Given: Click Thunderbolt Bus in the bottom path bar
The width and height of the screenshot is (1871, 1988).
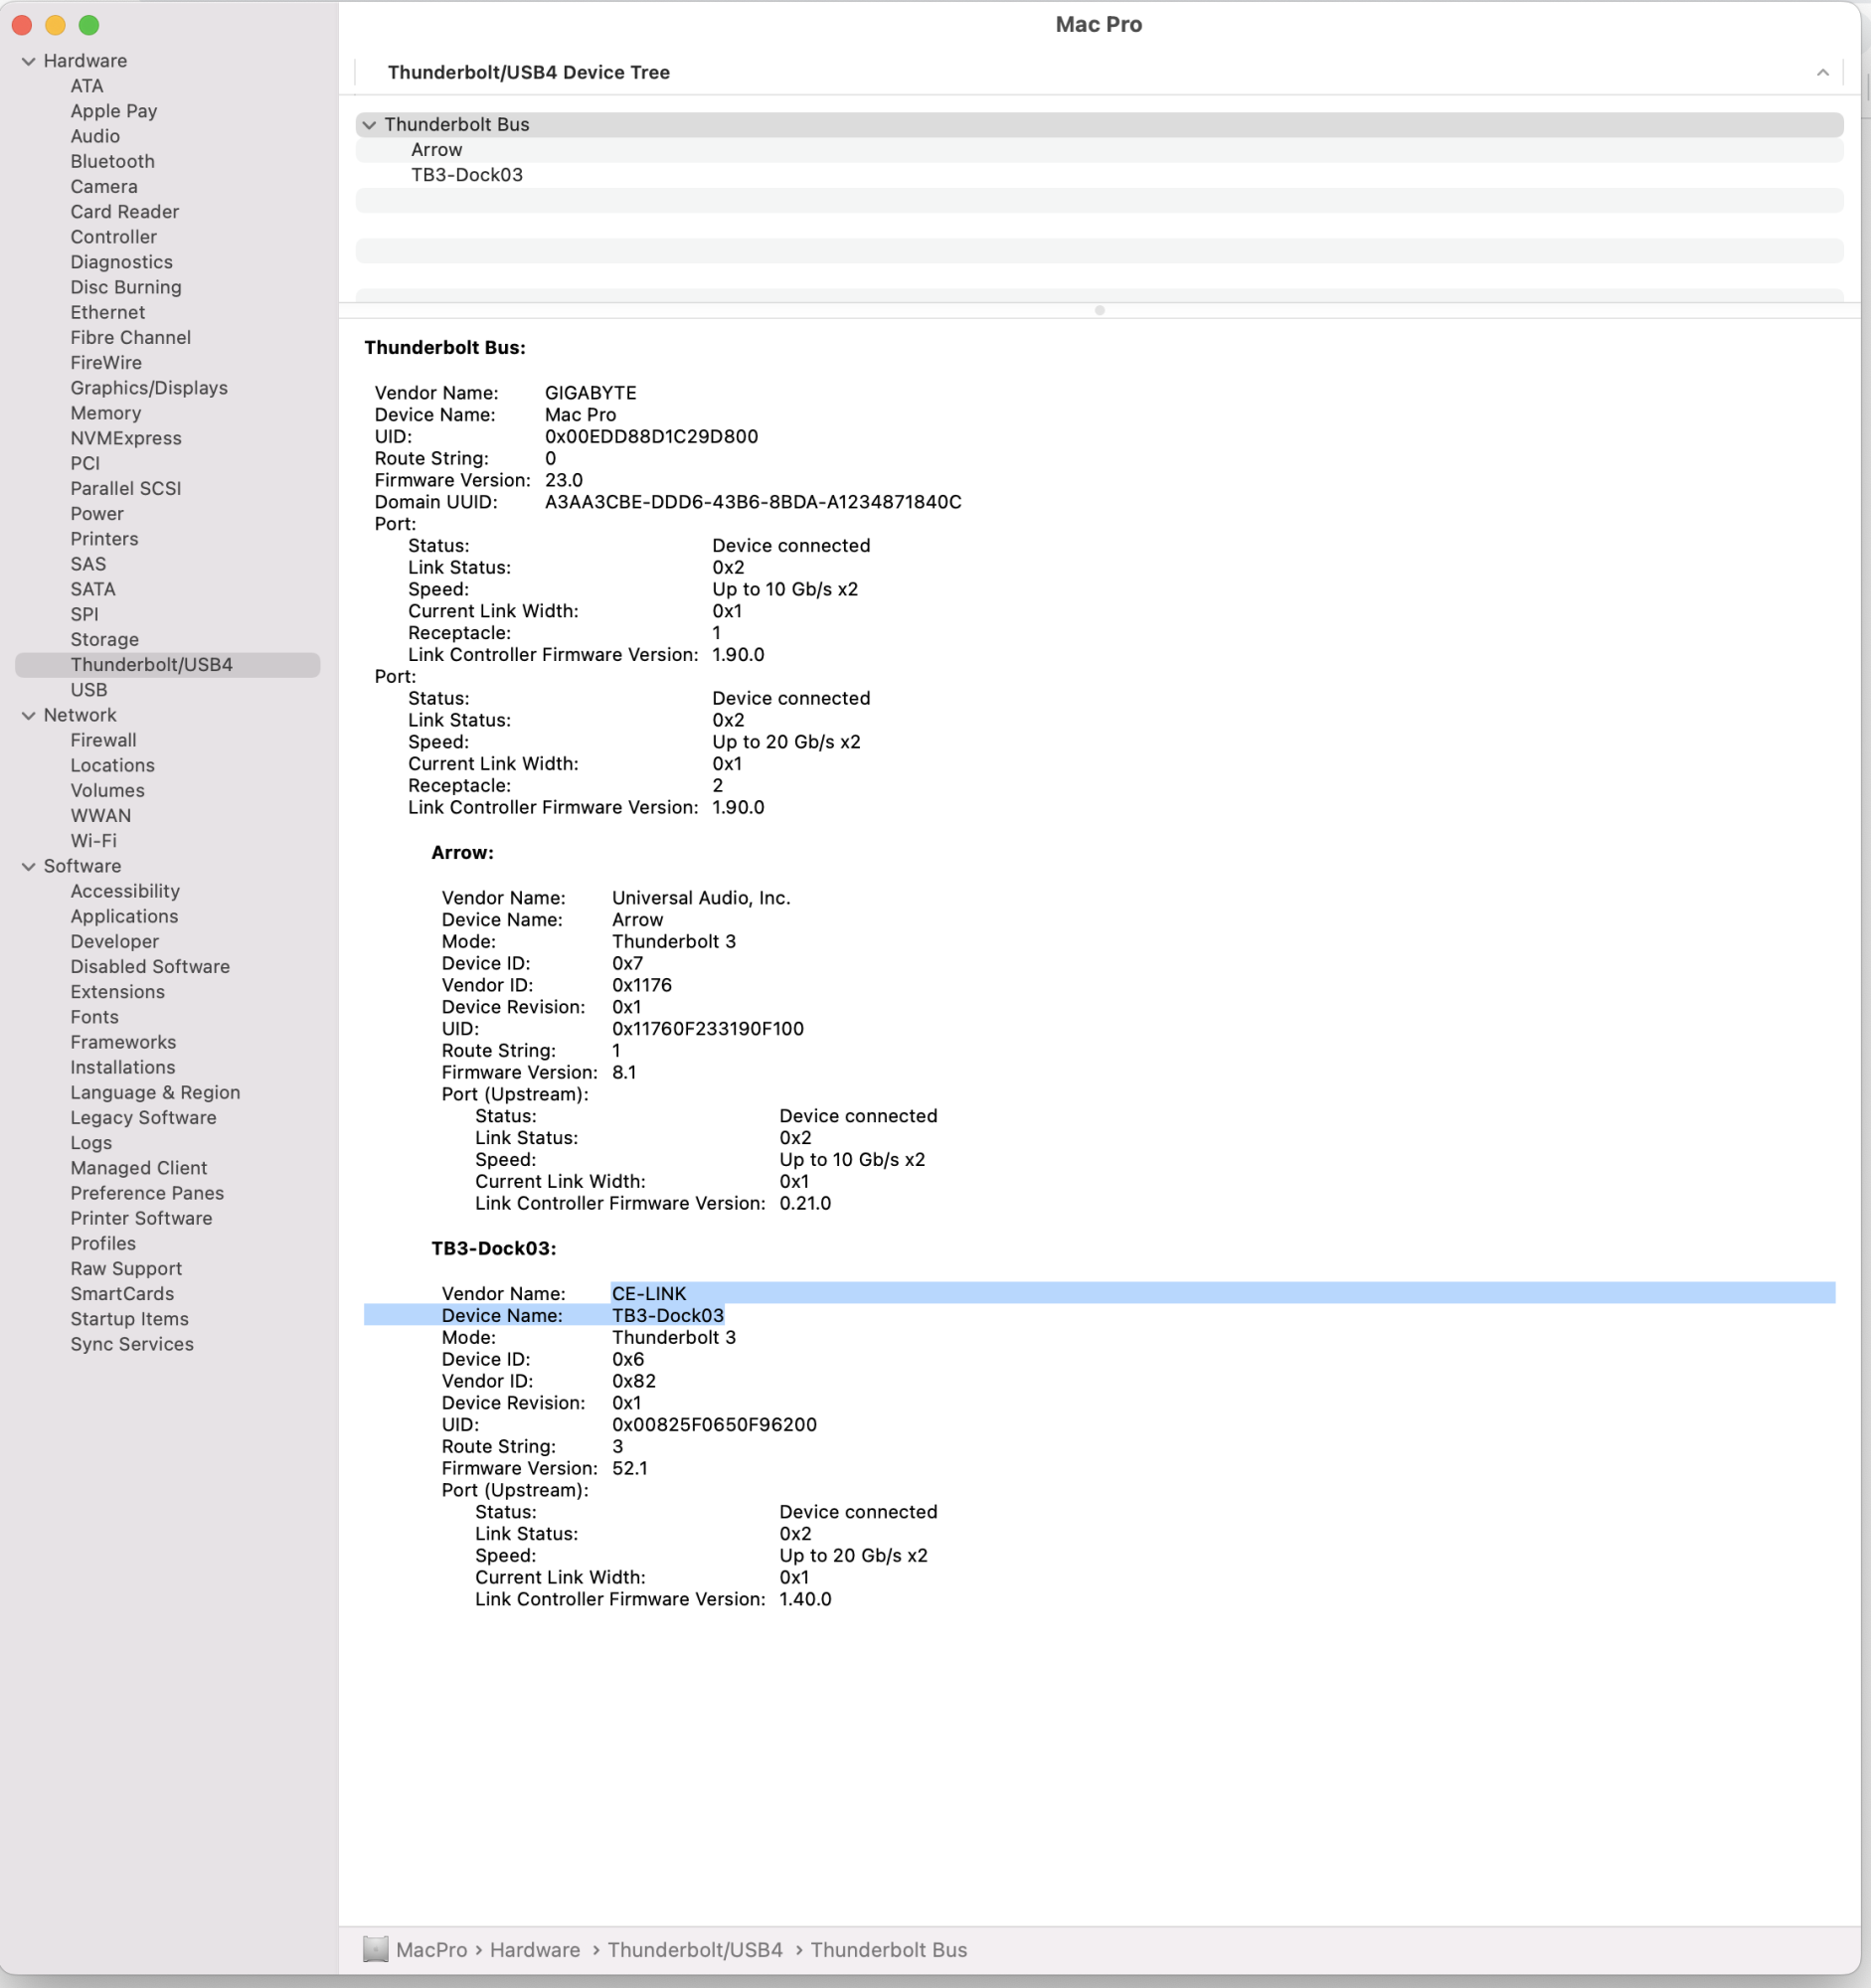Looking at the screenshot, I should click(889, 1949).
